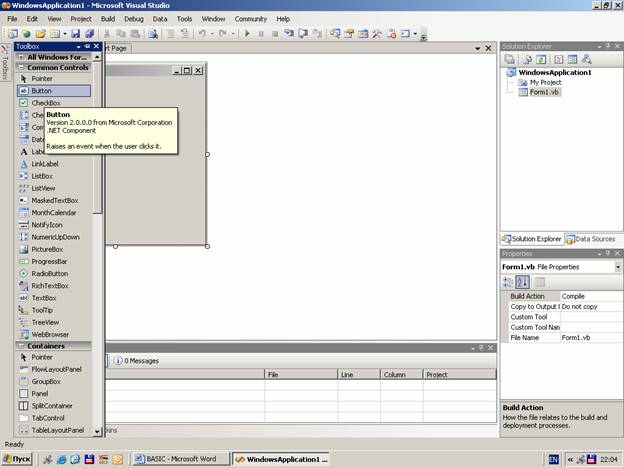Click Refresh icon in Solution Explorer toolbar
Image resolution: width=624 pixels, height=468 pixels.
pyautogui.click(x=541, y=59)
